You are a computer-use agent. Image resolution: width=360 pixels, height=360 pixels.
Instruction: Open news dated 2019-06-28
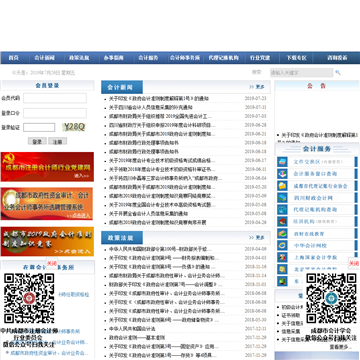click(x=162, y=125)
